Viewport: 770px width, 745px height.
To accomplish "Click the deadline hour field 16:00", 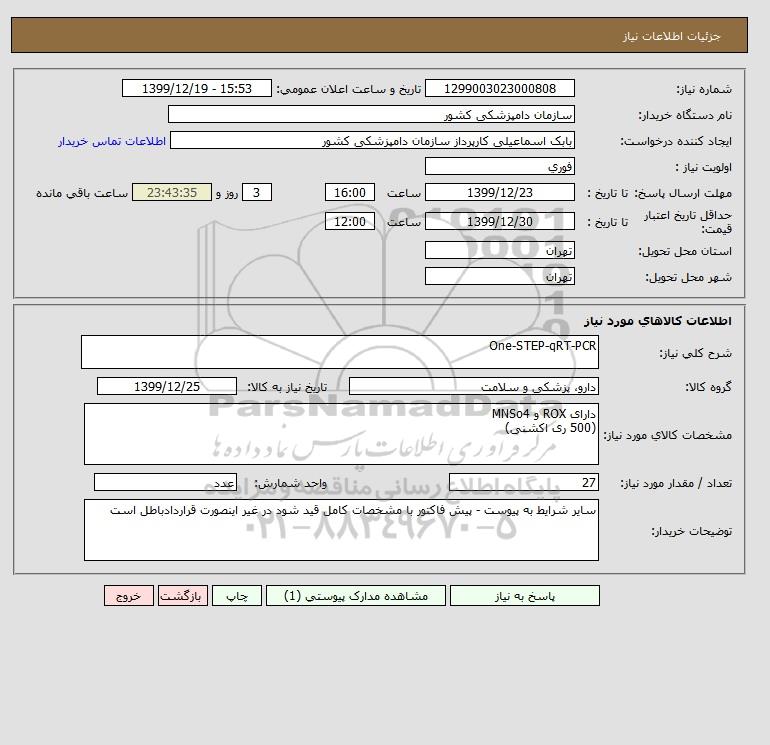I will click(350, 193).
